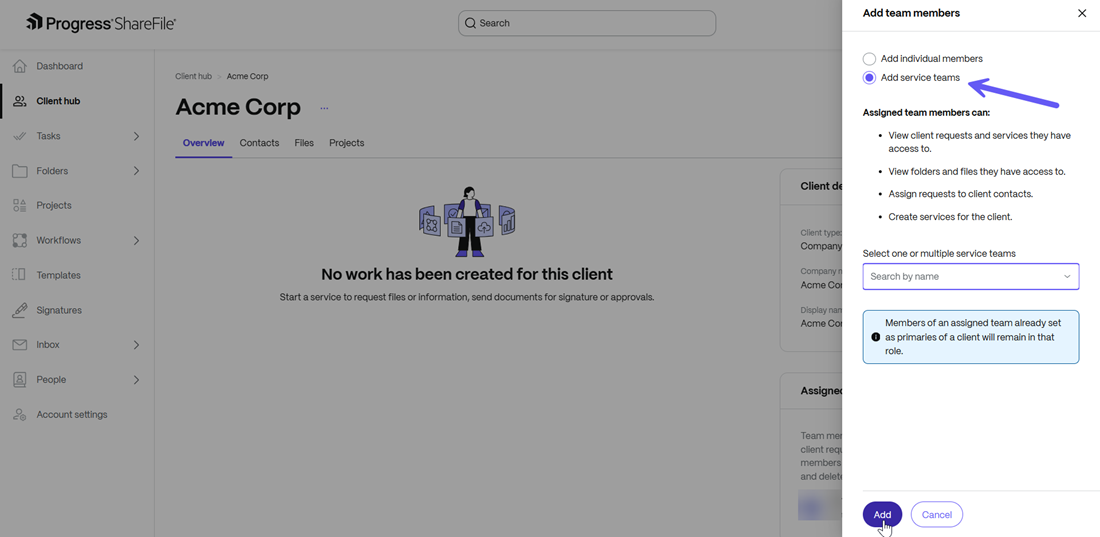This screenshot has width=1100, height=537.
Task: Close the Add team members panel
Action: coord(1081,13)
